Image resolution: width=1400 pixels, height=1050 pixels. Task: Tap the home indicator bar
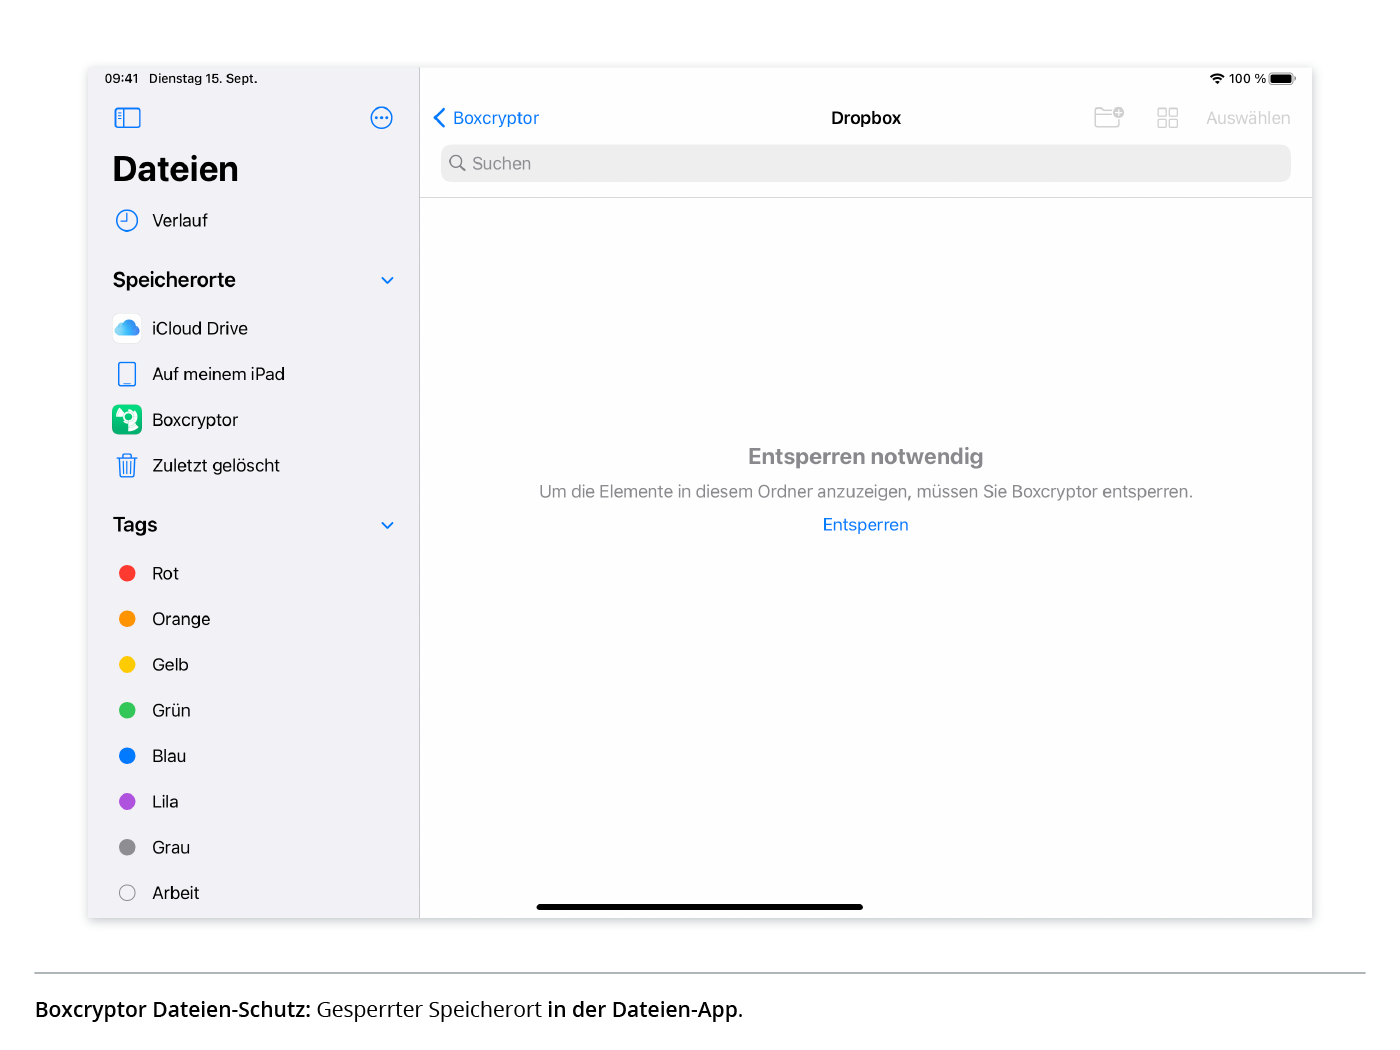pos(700,907)
